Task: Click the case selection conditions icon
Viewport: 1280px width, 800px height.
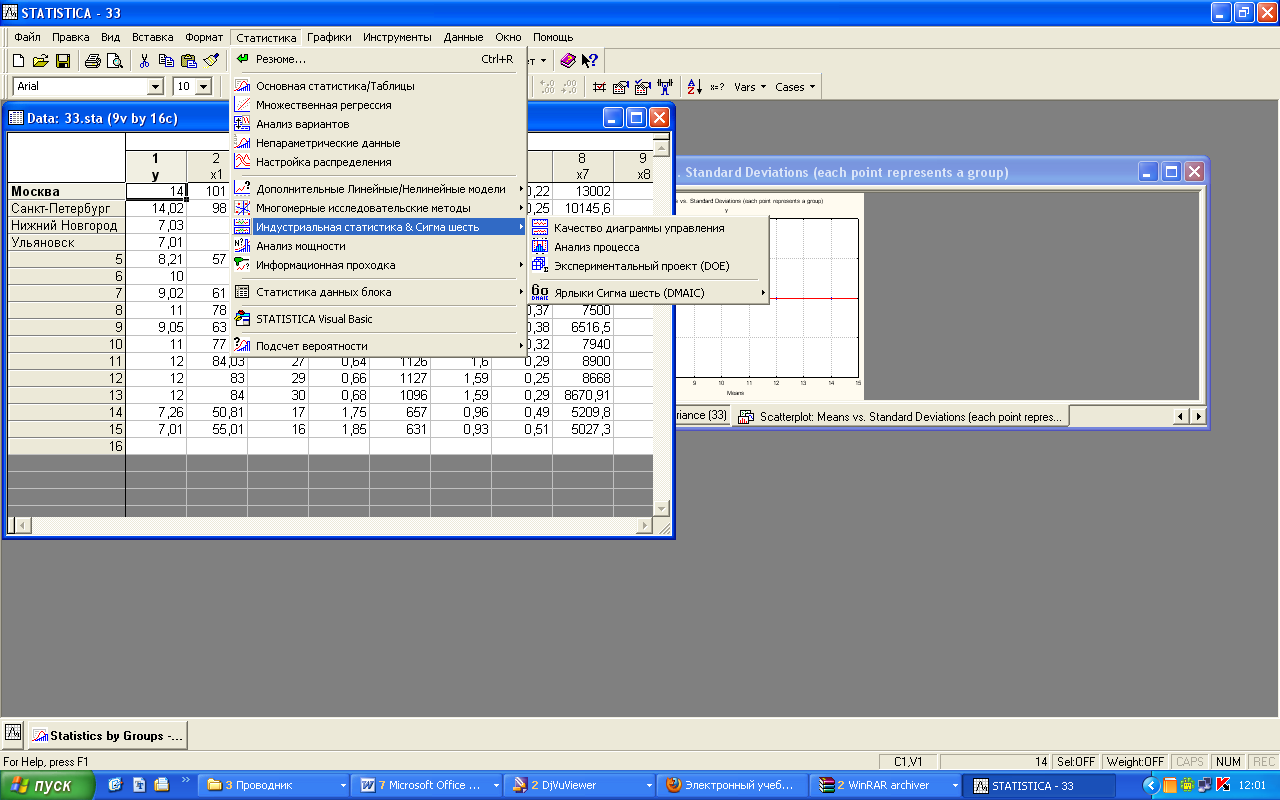Action: (643, 87)
